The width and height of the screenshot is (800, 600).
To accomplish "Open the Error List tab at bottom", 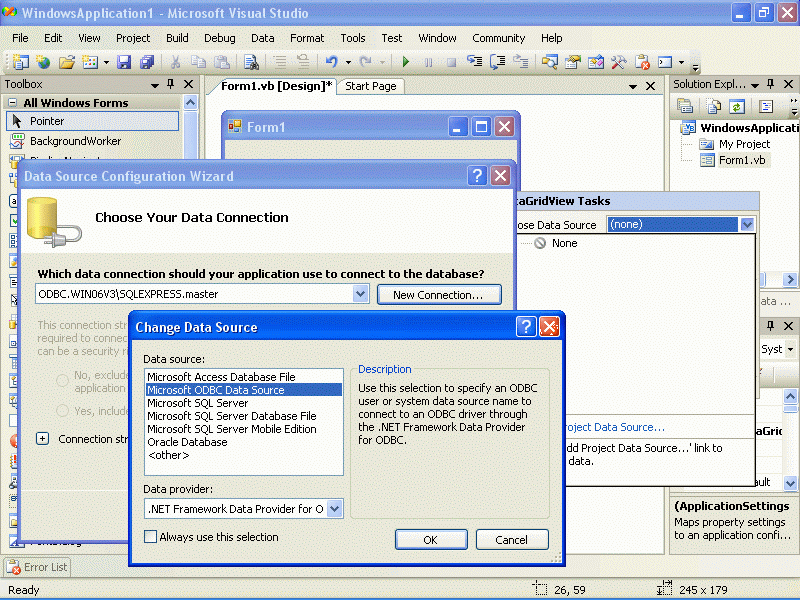I will pyautogui.click(x=37, y=567).
